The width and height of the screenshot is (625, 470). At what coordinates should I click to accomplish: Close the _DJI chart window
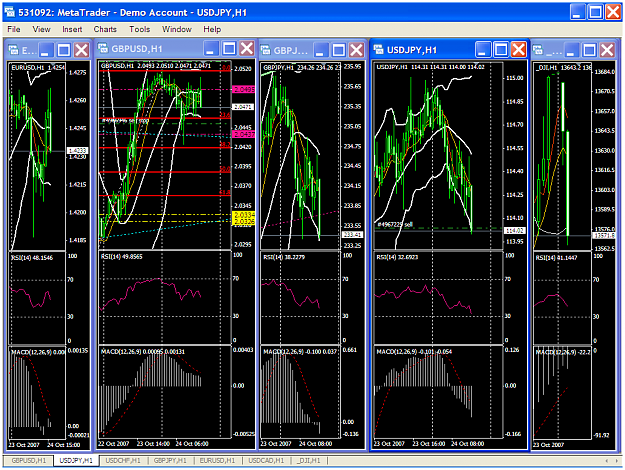tap(607, 50)
